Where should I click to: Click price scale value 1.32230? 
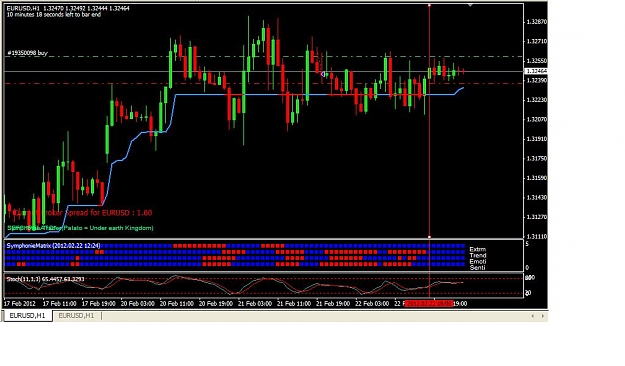[537, 100]
